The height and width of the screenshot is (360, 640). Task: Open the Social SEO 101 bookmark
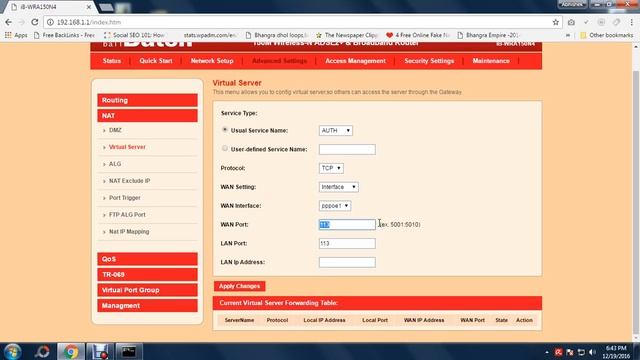(x=134, y=35)
